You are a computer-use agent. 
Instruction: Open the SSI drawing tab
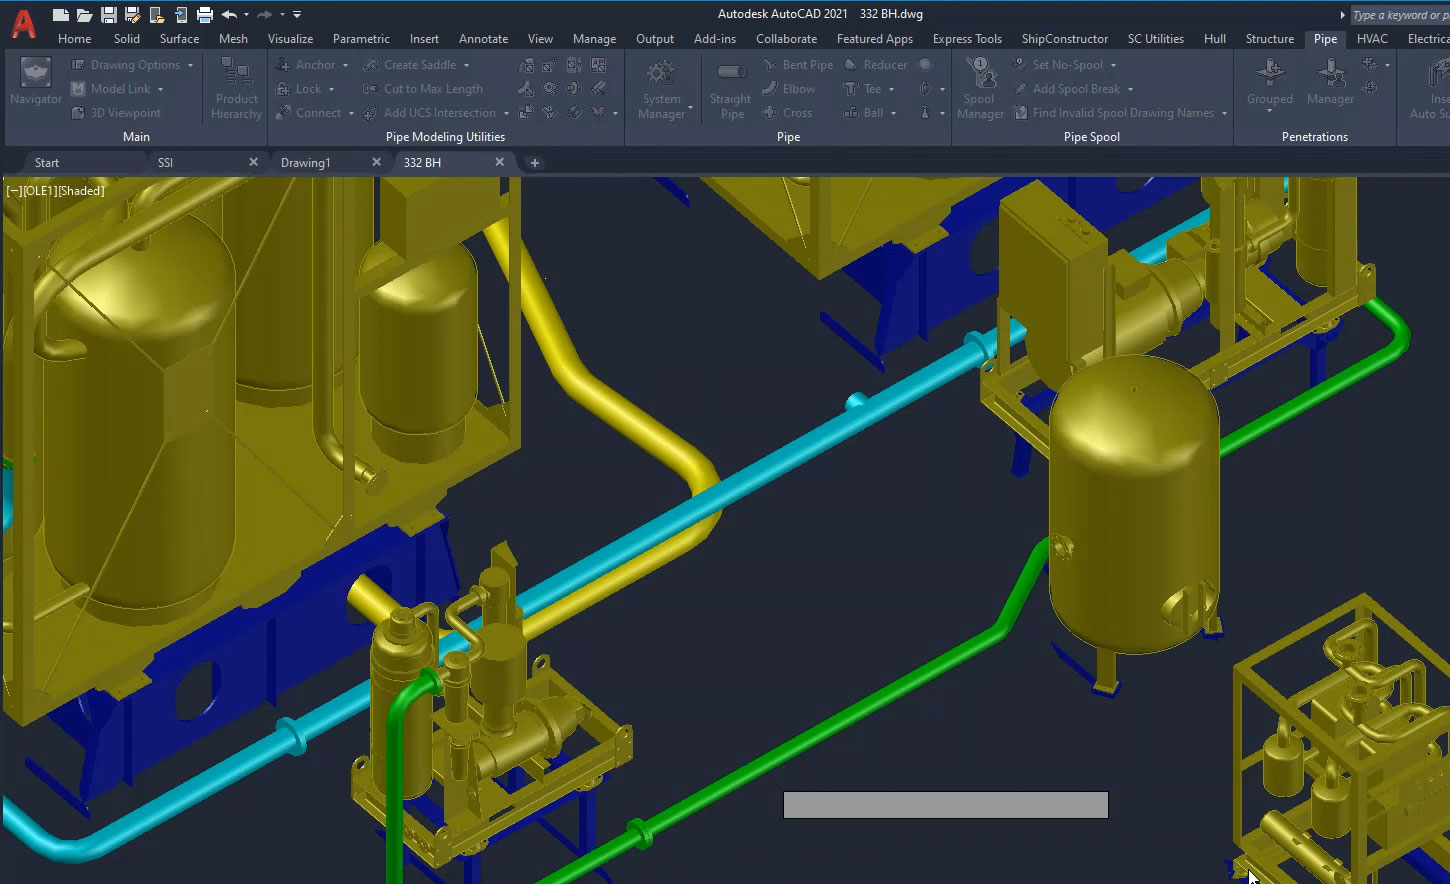click(196, 161)
